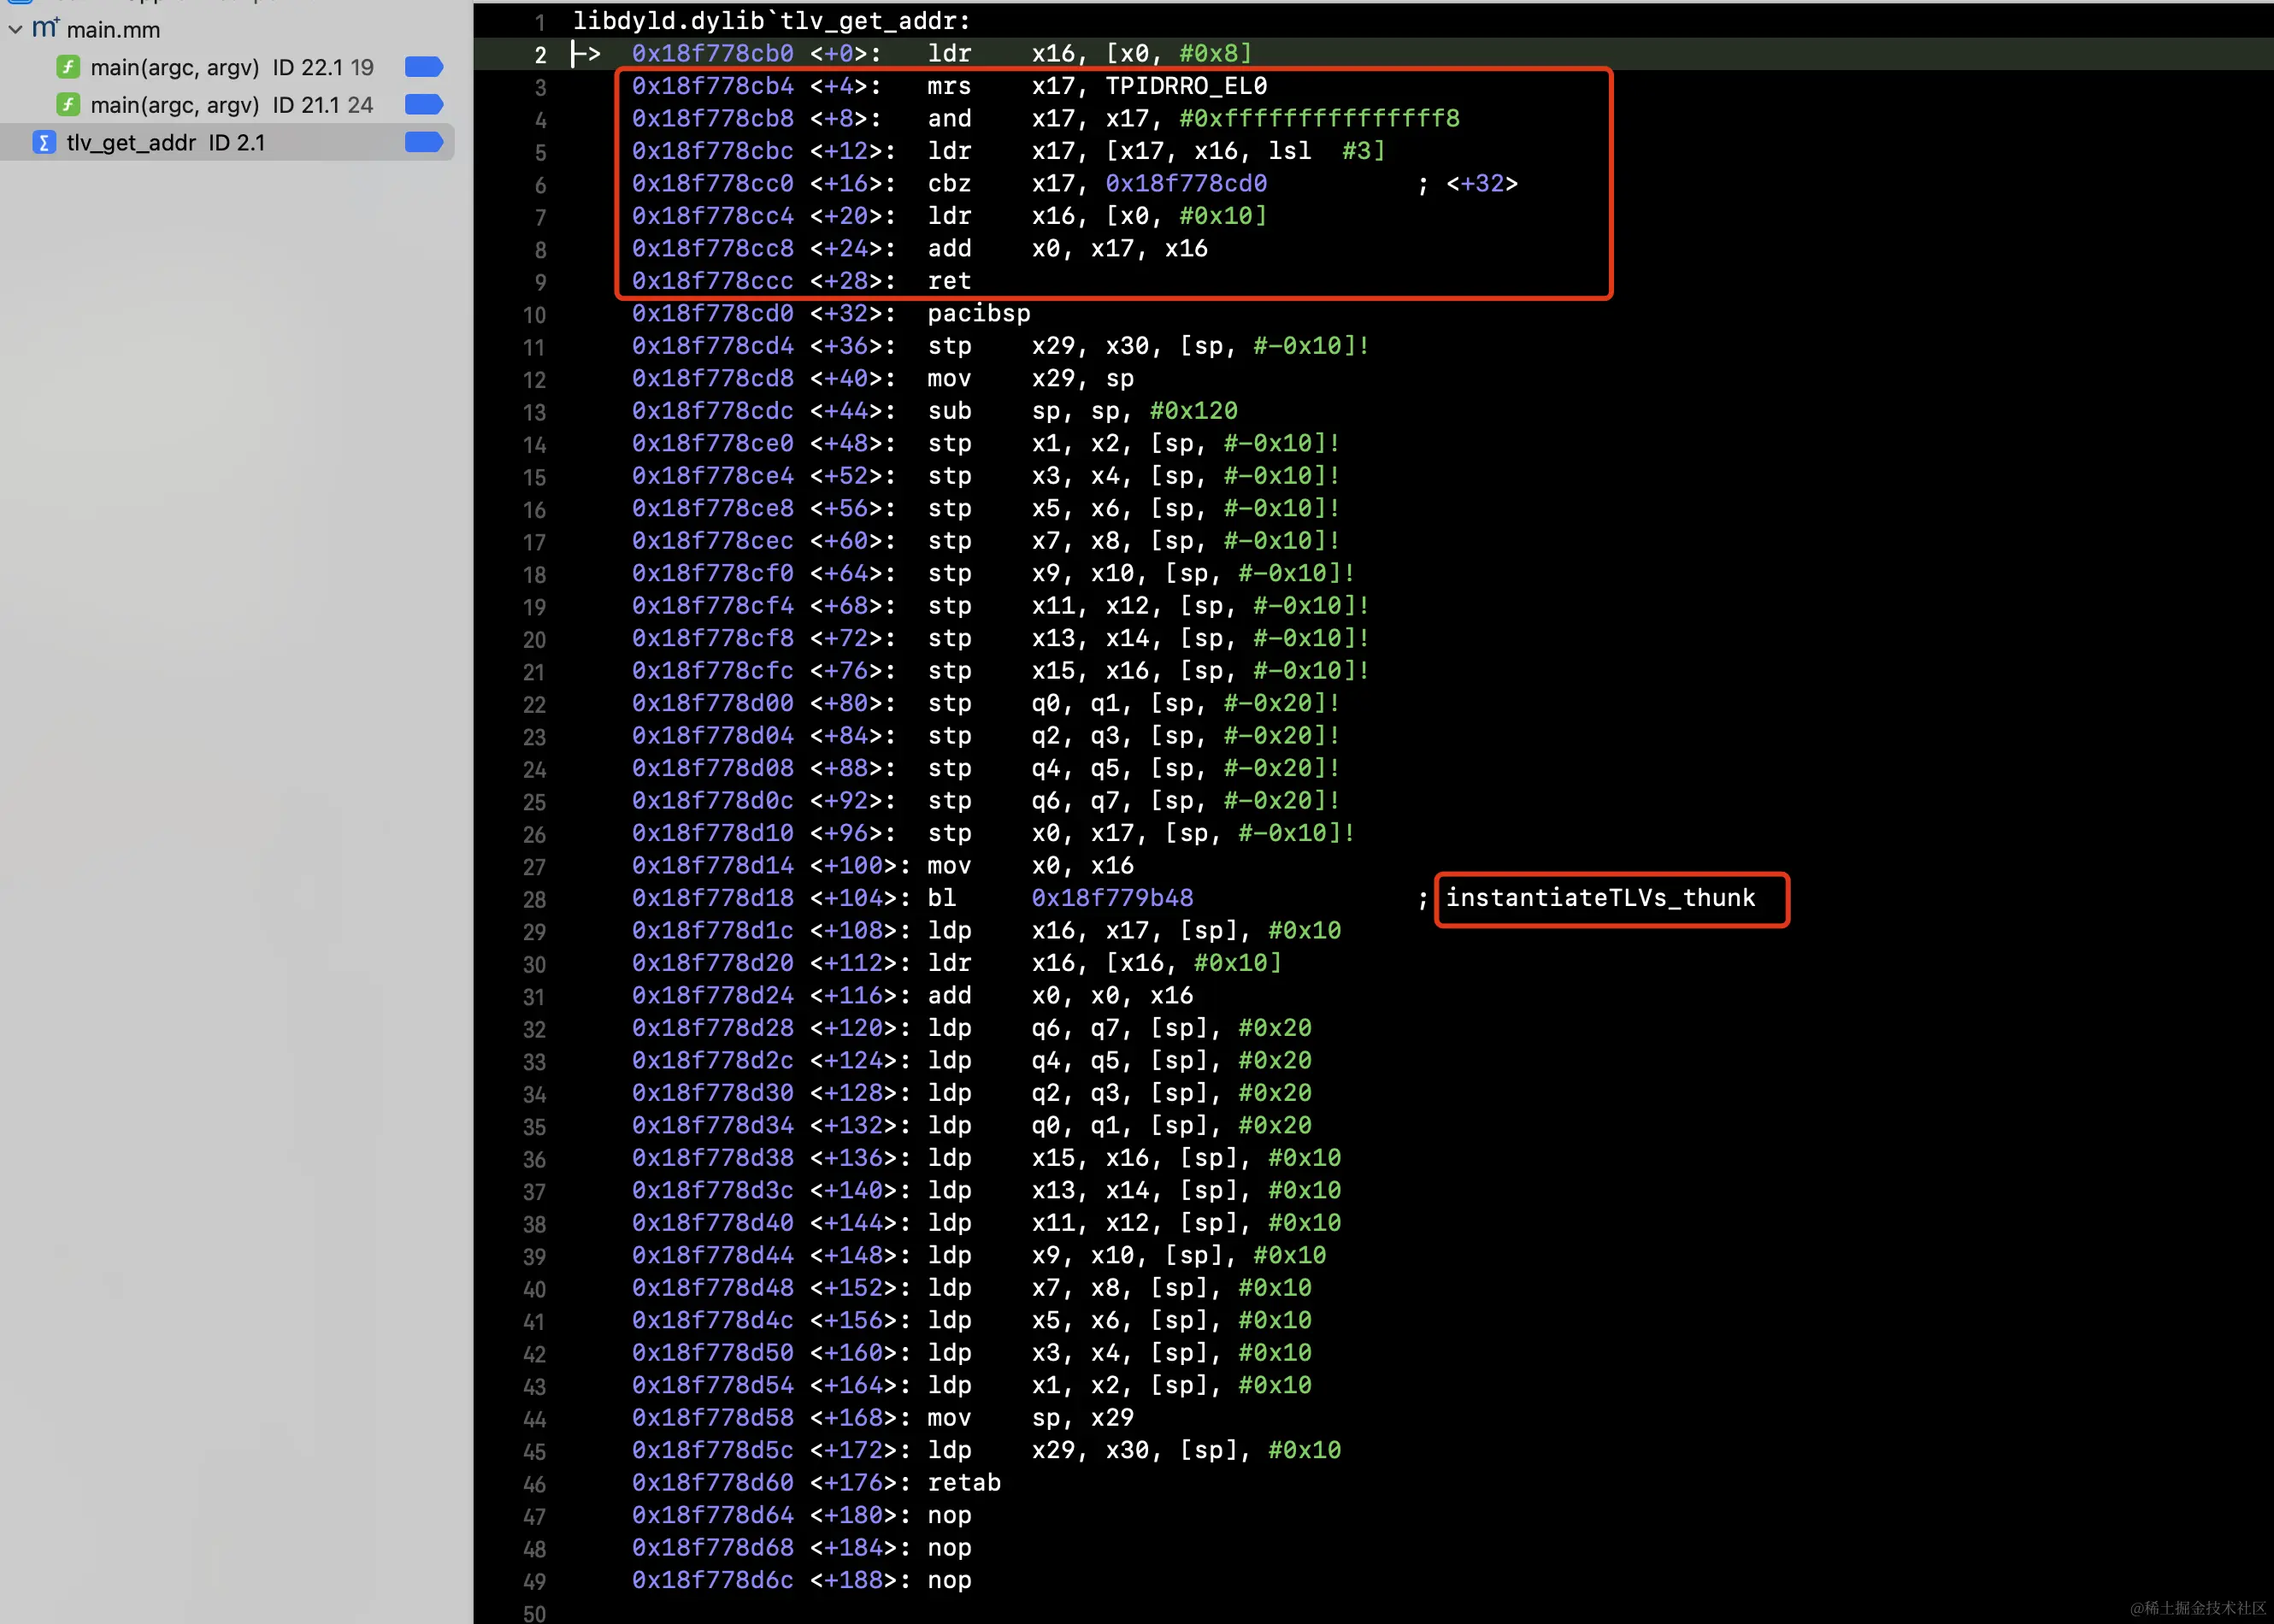The image size is (2274, 1624).
Task: Click the main.mm Objective-C++ file icon
Action: (x=45, y=29)
